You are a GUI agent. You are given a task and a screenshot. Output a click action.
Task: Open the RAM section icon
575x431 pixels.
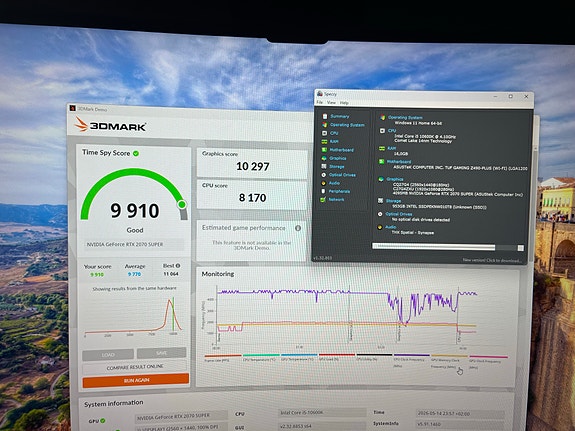click(325, 142)
